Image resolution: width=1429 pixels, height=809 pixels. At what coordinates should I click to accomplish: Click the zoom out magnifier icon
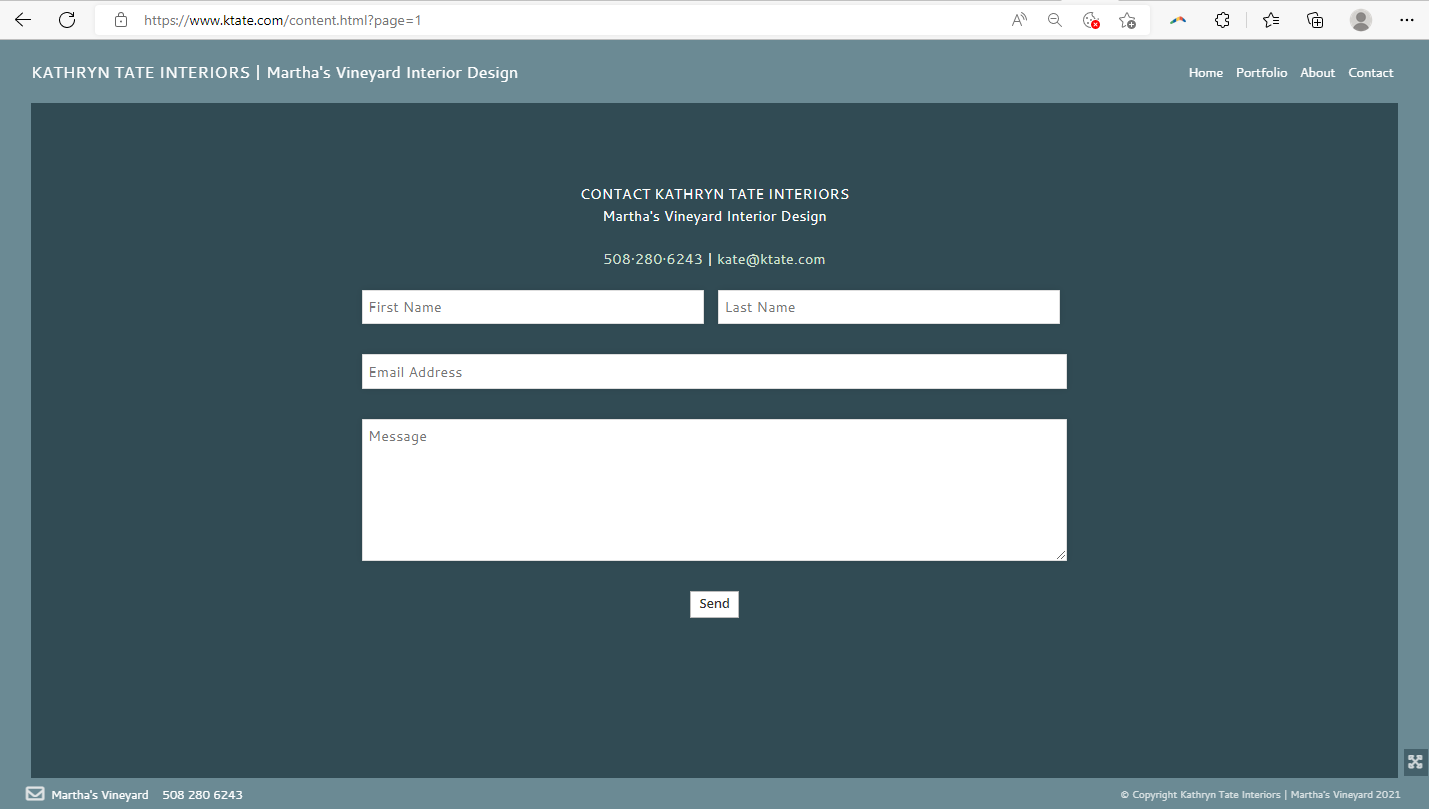pos(1054,20)
